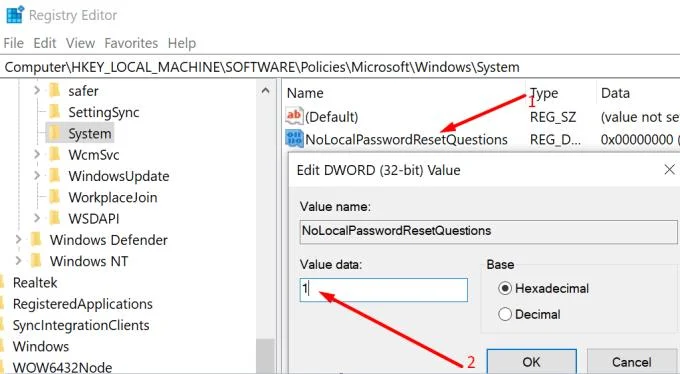Open the Help menu
The width and height of the screenshot is (680, 374).
(182, 43)
